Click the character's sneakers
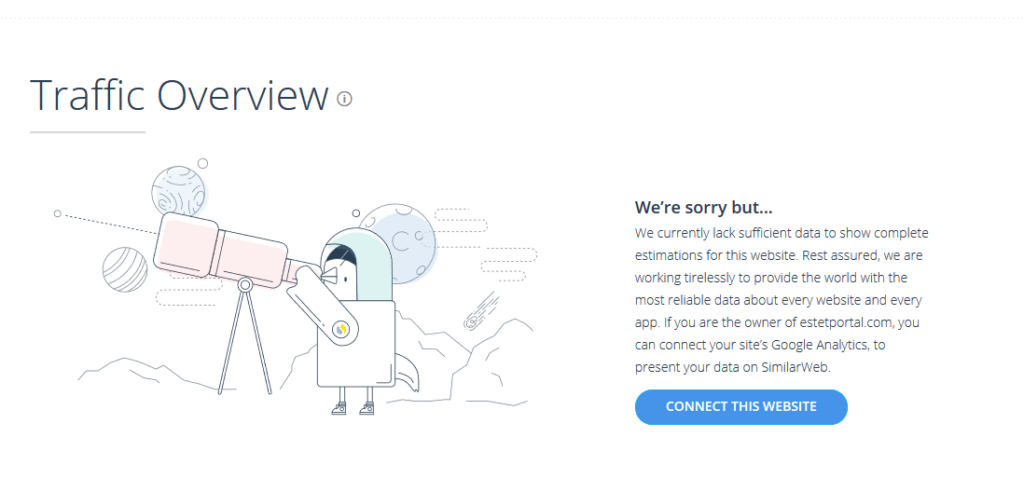The image size is (1024, 478). 352,407
